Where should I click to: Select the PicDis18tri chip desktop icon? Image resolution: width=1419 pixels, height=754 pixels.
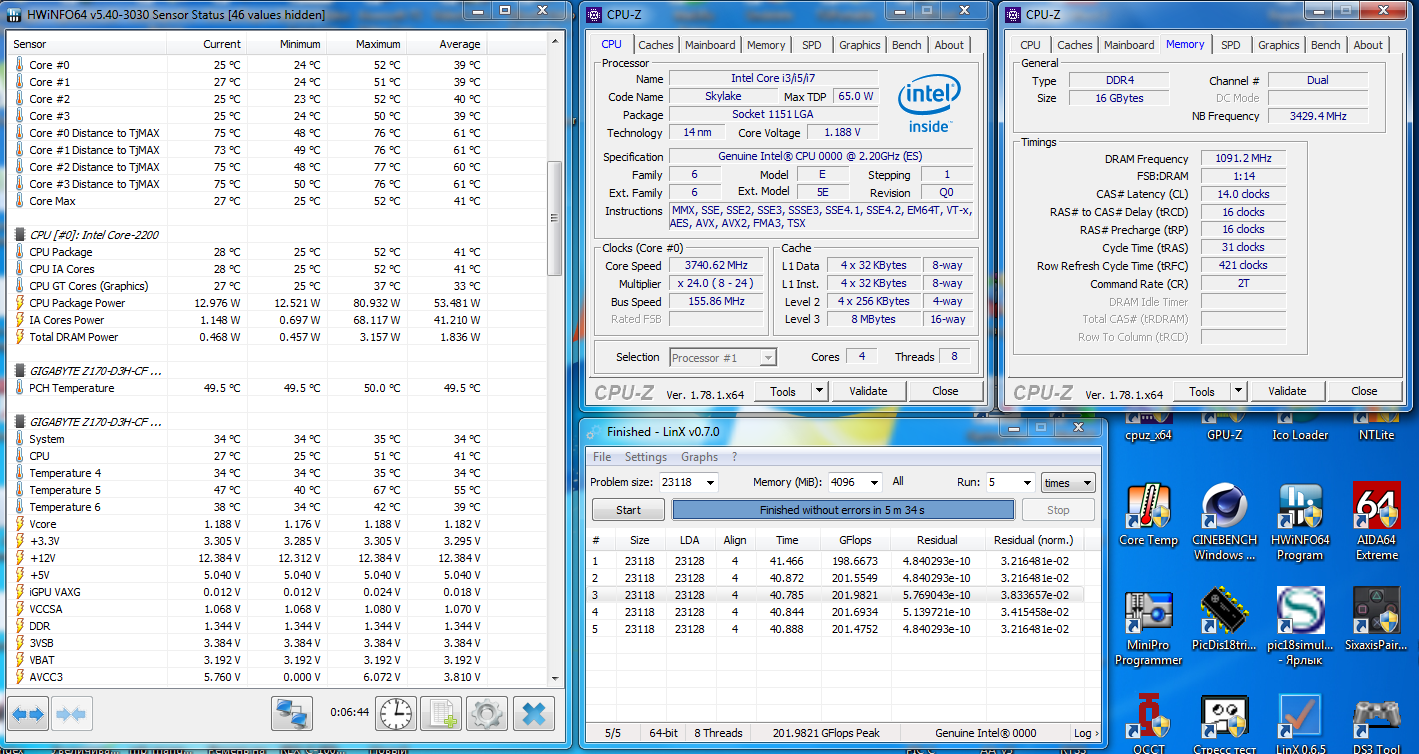[x=1224, y=619]
